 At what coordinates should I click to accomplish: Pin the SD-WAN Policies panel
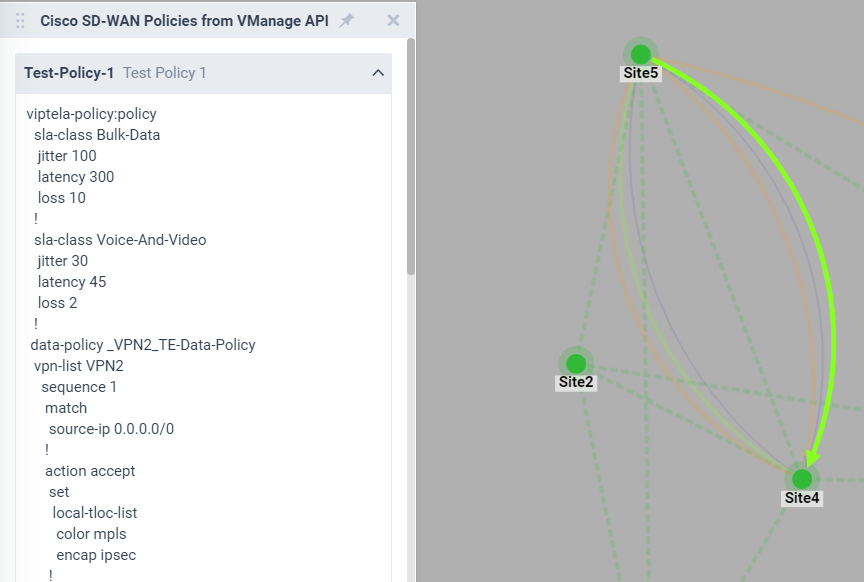click(346, 21)
